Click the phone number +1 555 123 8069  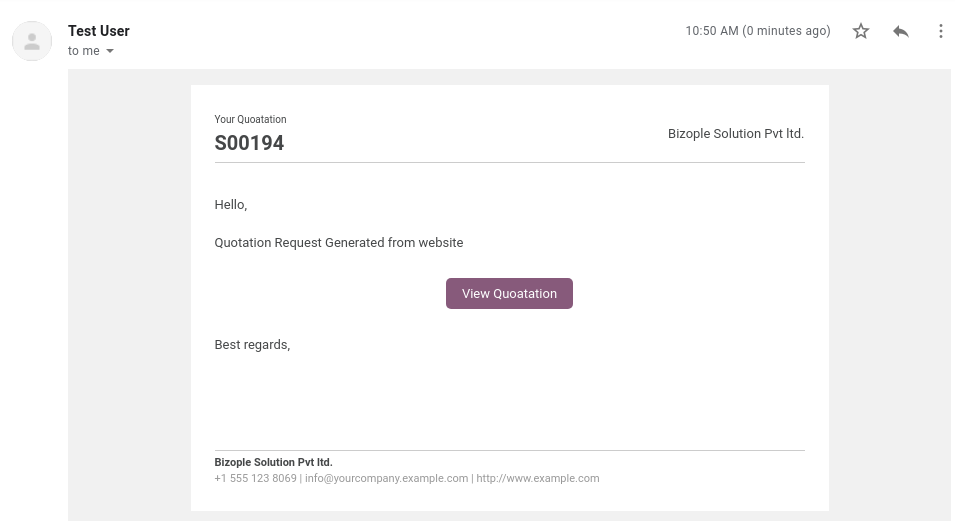(x=255, y=478)
